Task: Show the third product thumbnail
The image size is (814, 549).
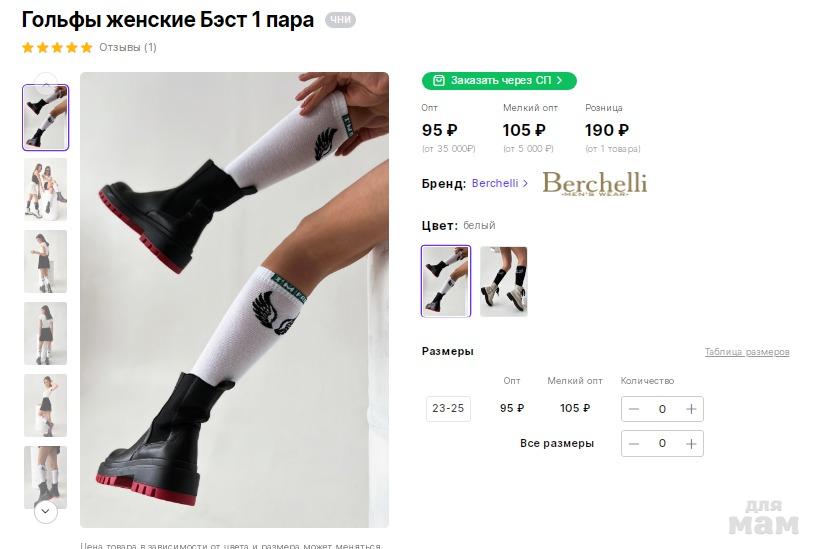Action: [x=45, y=261]
